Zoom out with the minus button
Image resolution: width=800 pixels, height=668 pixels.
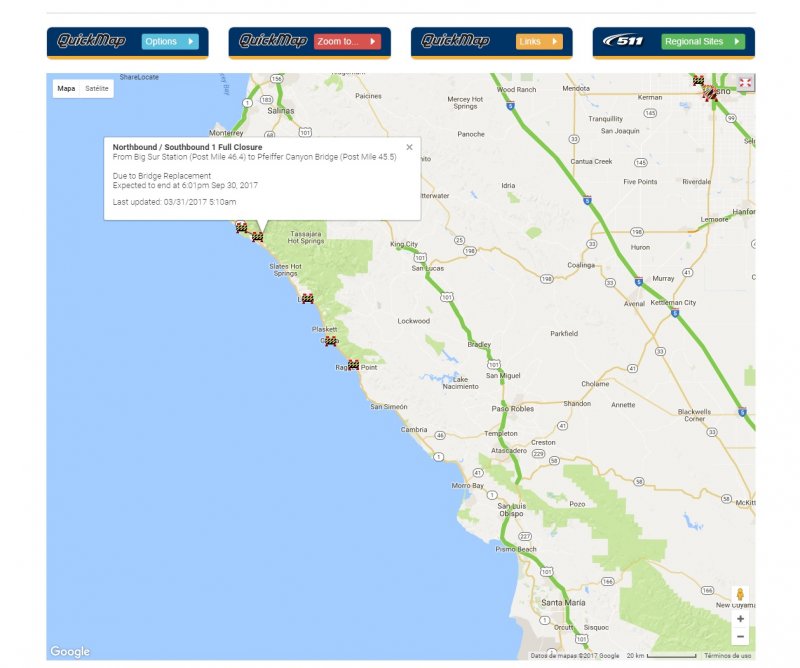coord(740,636)
